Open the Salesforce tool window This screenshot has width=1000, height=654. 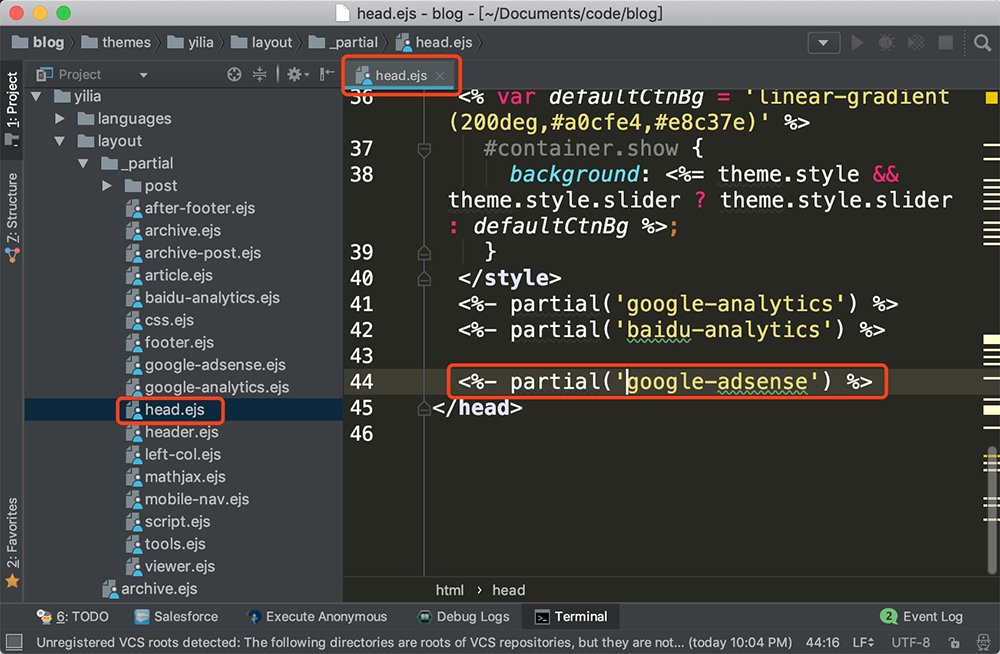tap(176, 616)
